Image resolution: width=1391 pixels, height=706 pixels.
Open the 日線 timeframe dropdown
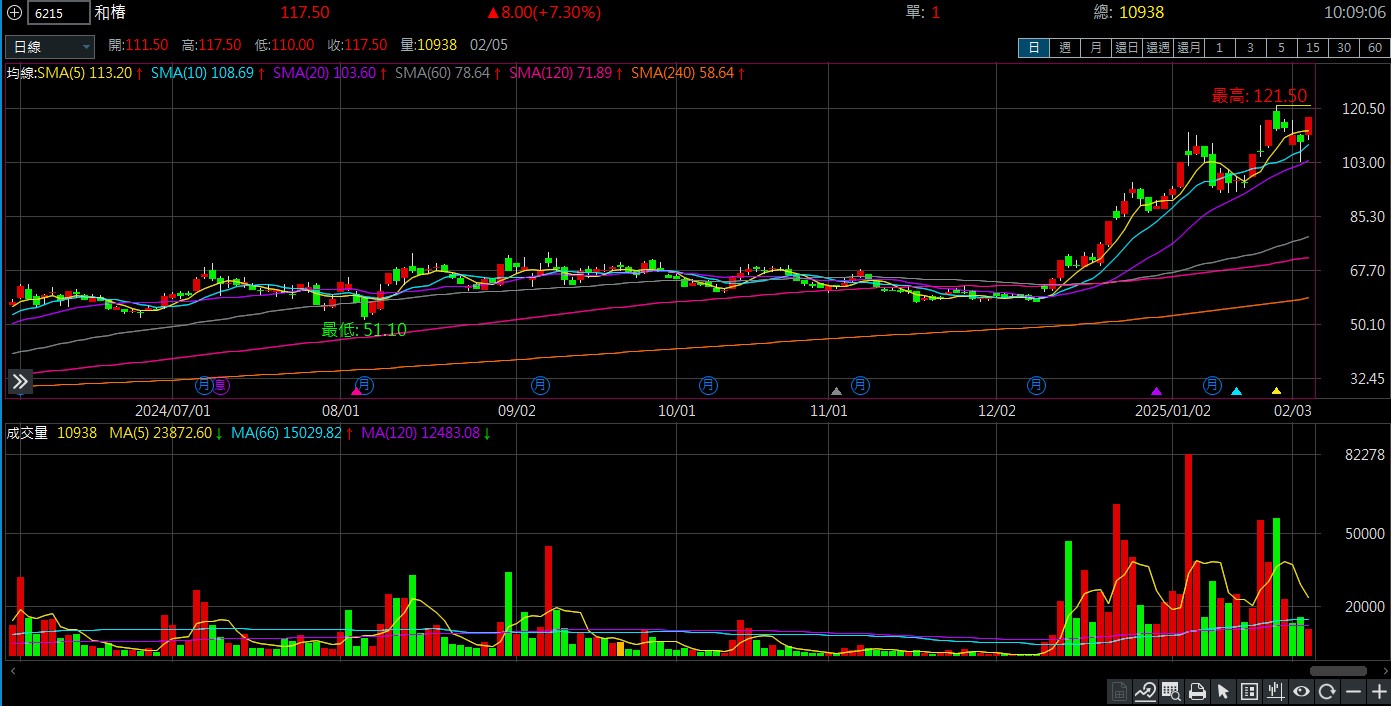tap(50, 46)
